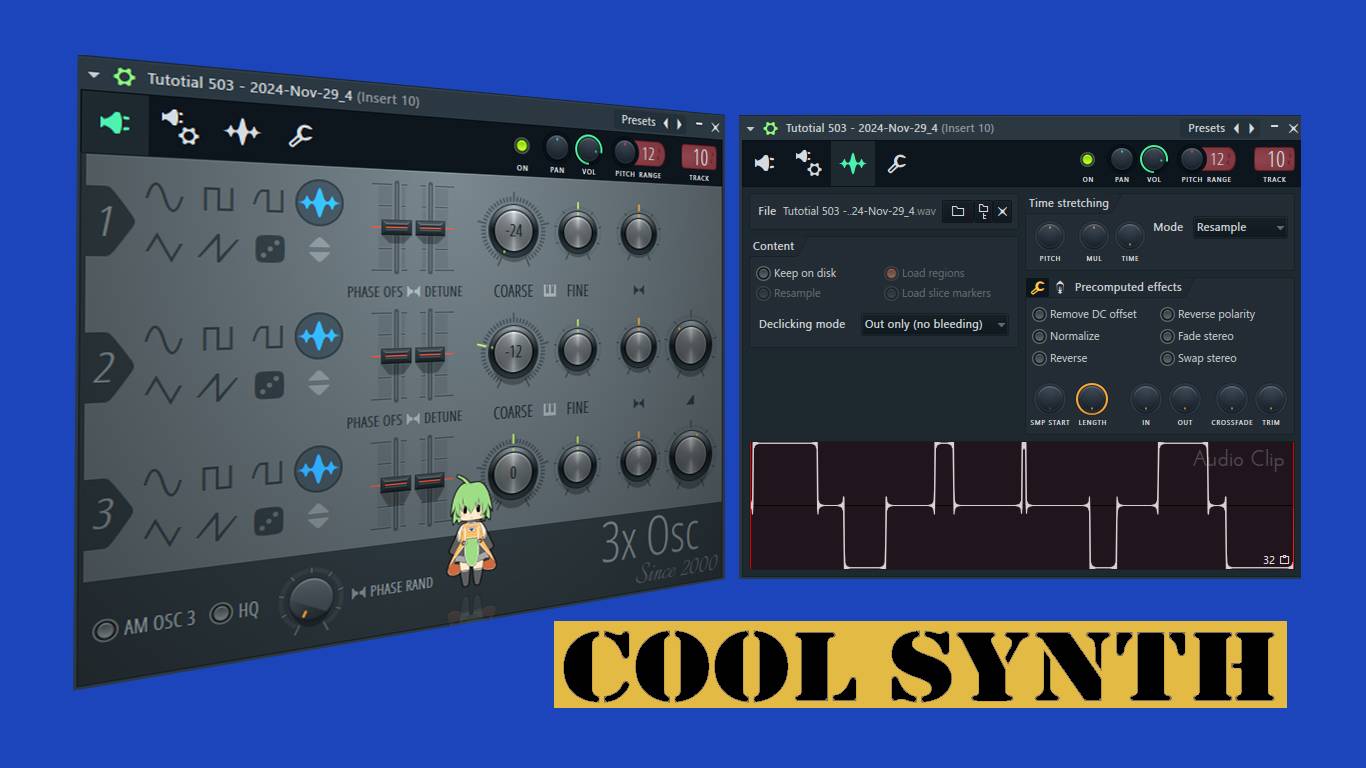Image resolution: width=1366 pixels, height=768 pixels.
Task: Click gear icon in 3x Osc title bar
Action: click(124, 77)
